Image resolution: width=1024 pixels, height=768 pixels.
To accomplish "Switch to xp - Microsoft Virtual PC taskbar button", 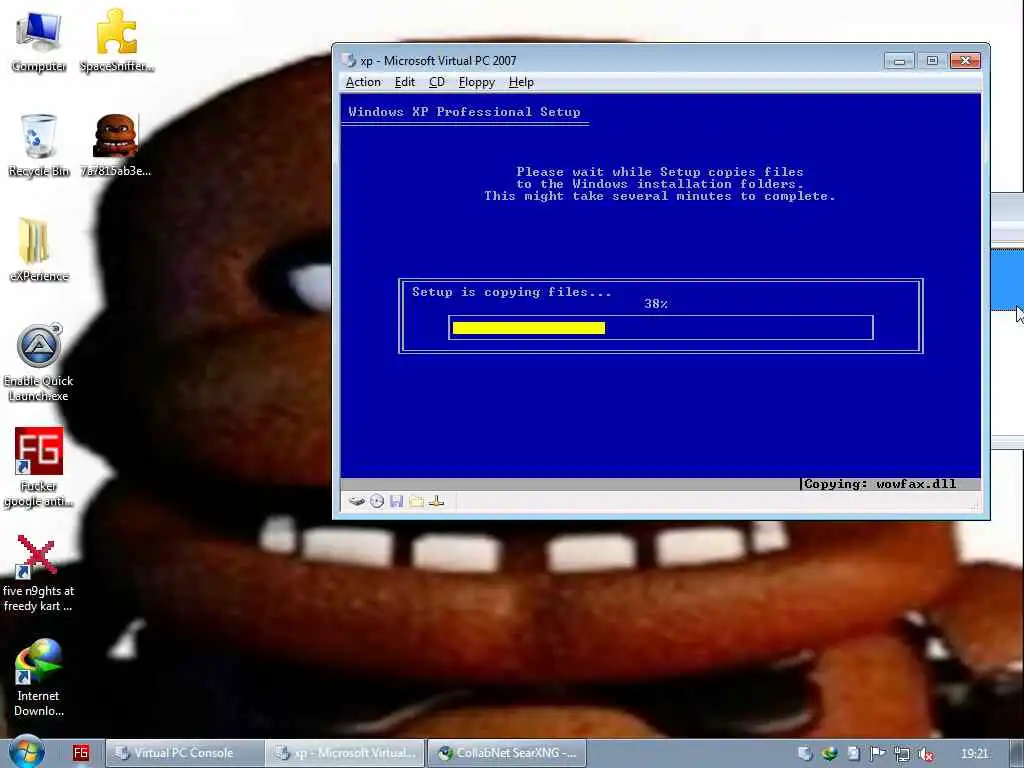I will coord(345,753).
